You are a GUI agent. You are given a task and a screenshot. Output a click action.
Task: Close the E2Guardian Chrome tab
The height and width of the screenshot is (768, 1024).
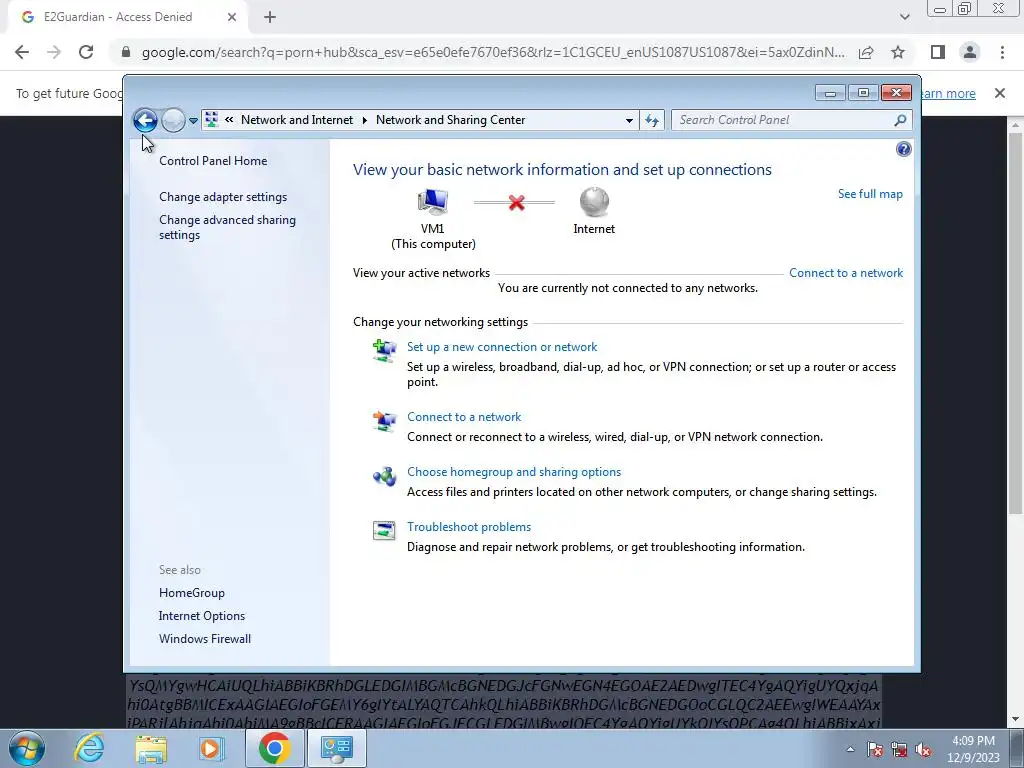231,18
